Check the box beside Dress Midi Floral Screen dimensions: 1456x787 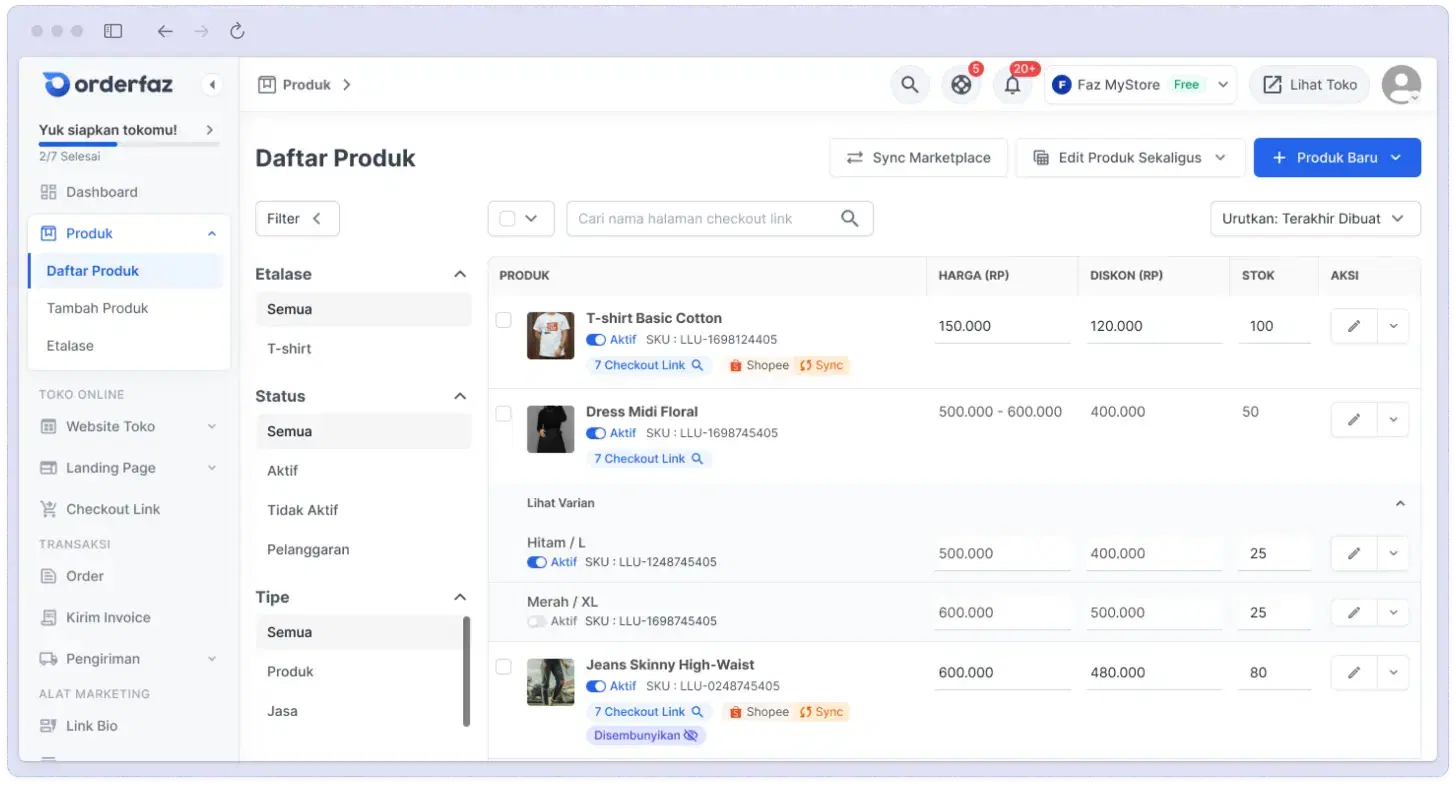(504, 413)
